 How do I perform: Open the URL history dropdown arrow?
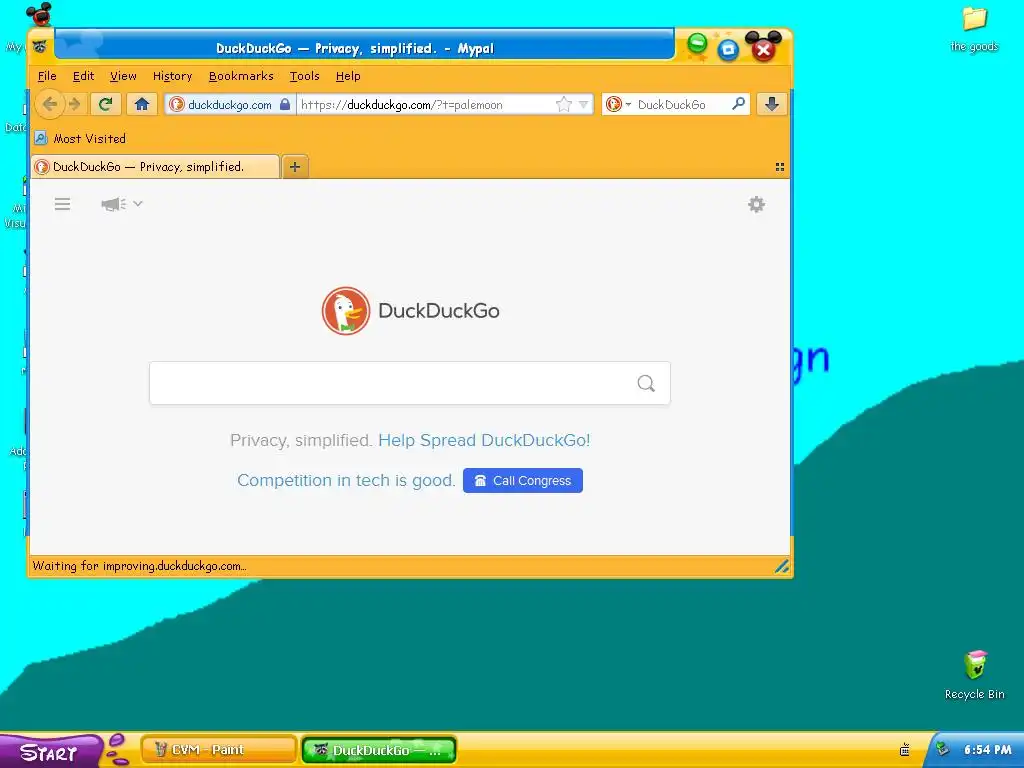coord(584,104)
